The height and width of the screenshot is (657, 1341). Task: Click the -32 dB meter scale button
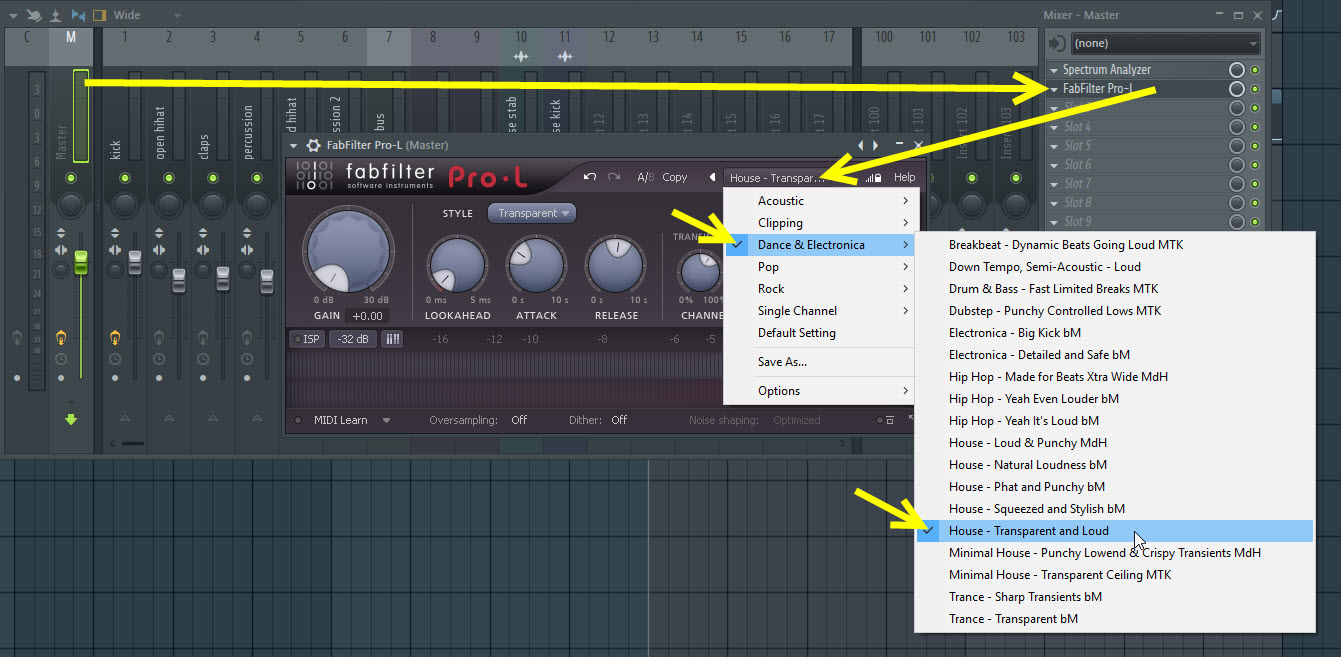pyautogui.click(x=353, y=339)
